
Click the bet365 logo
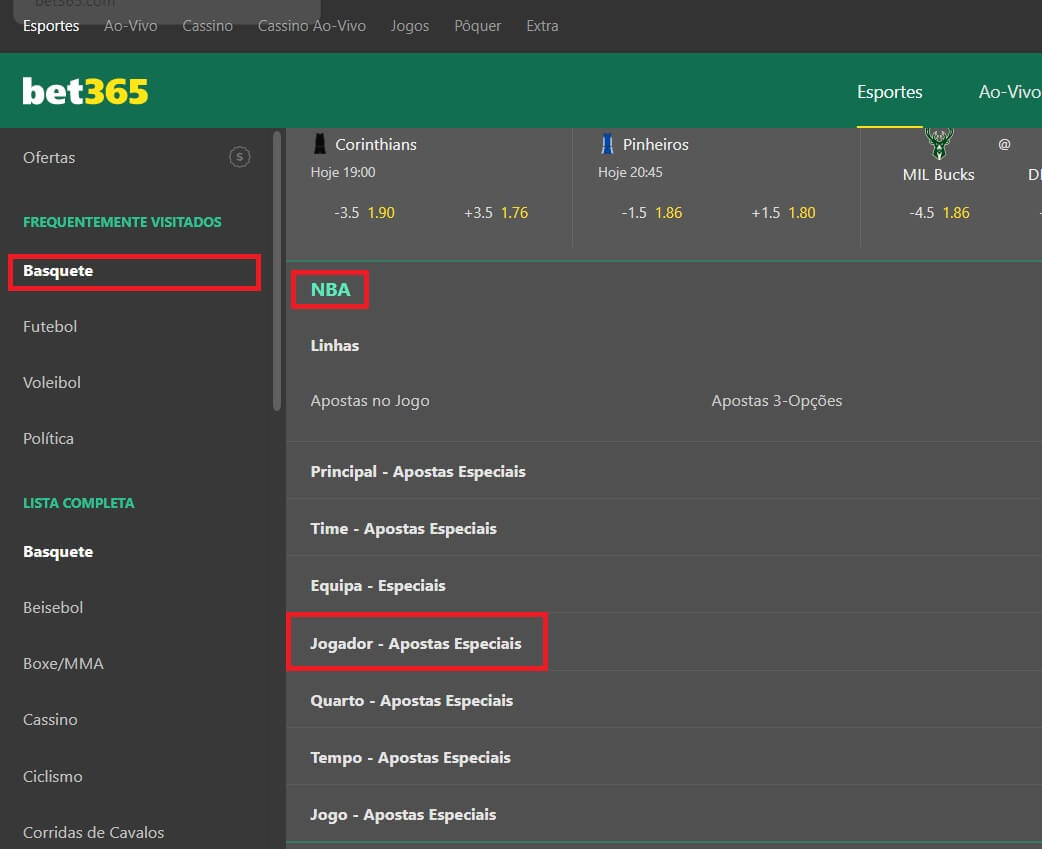(x=85, y=91)
